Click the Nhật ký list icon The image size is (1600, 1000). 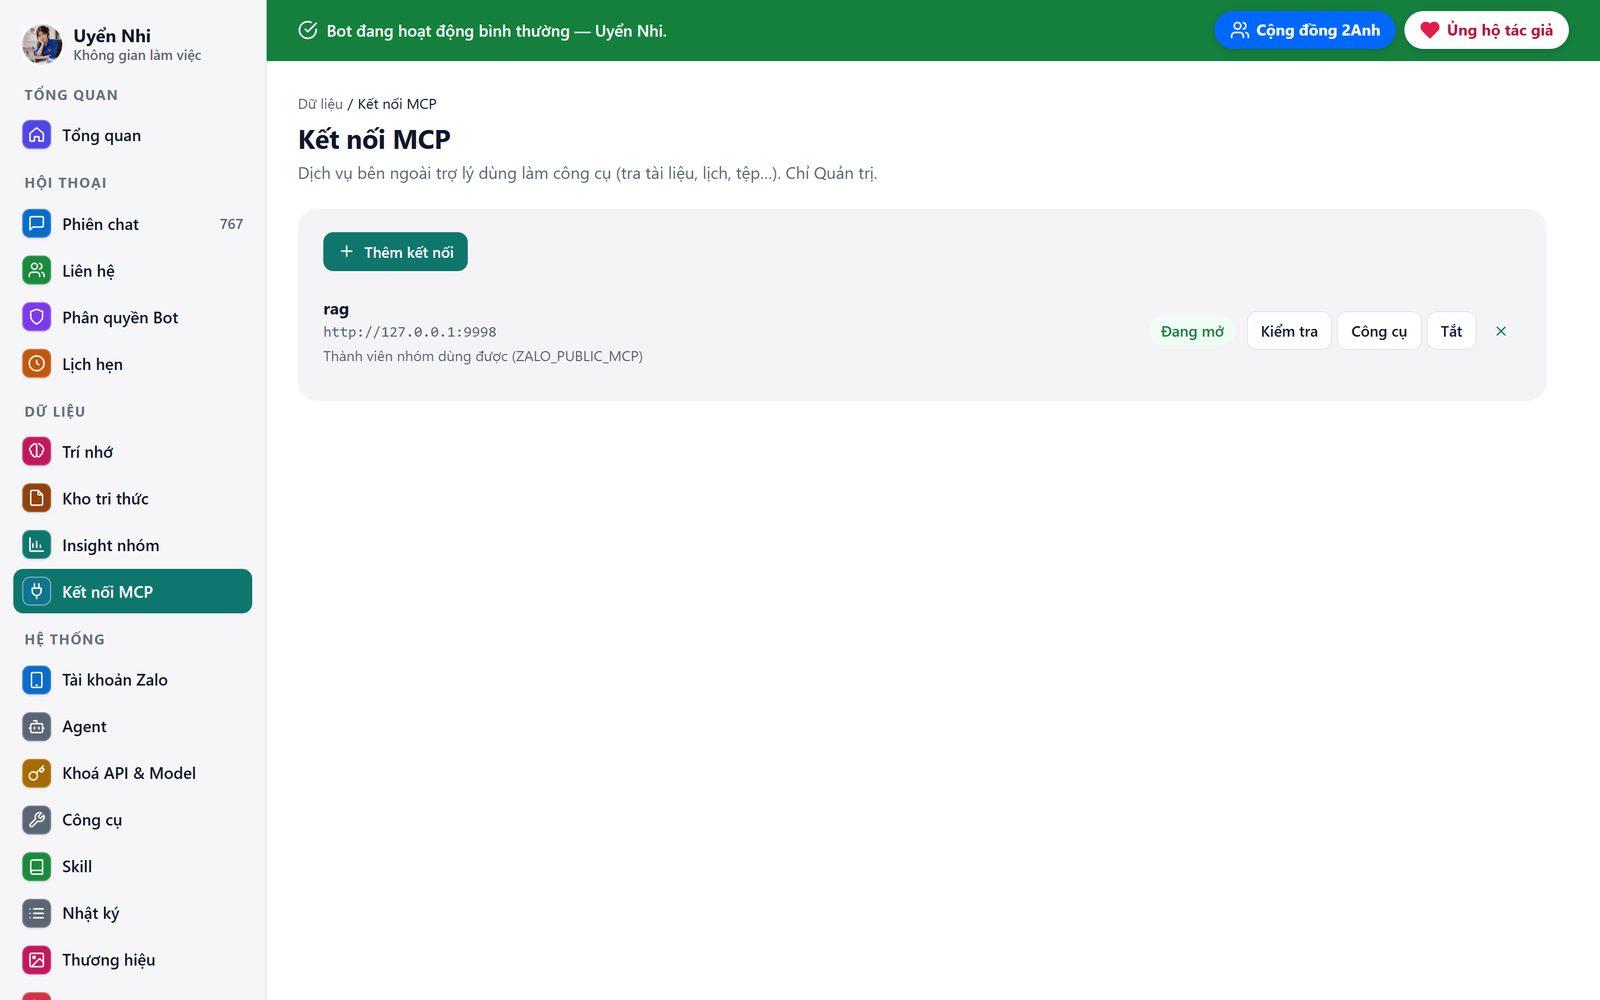[37, 913]
